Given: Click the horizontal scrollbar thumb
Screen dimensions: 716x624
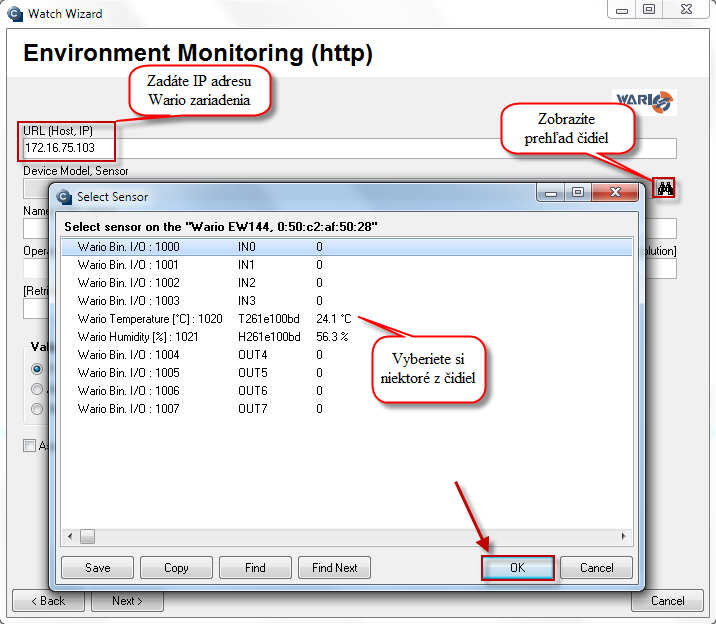Looking at the screenshot, I should (x=87, y=536).
